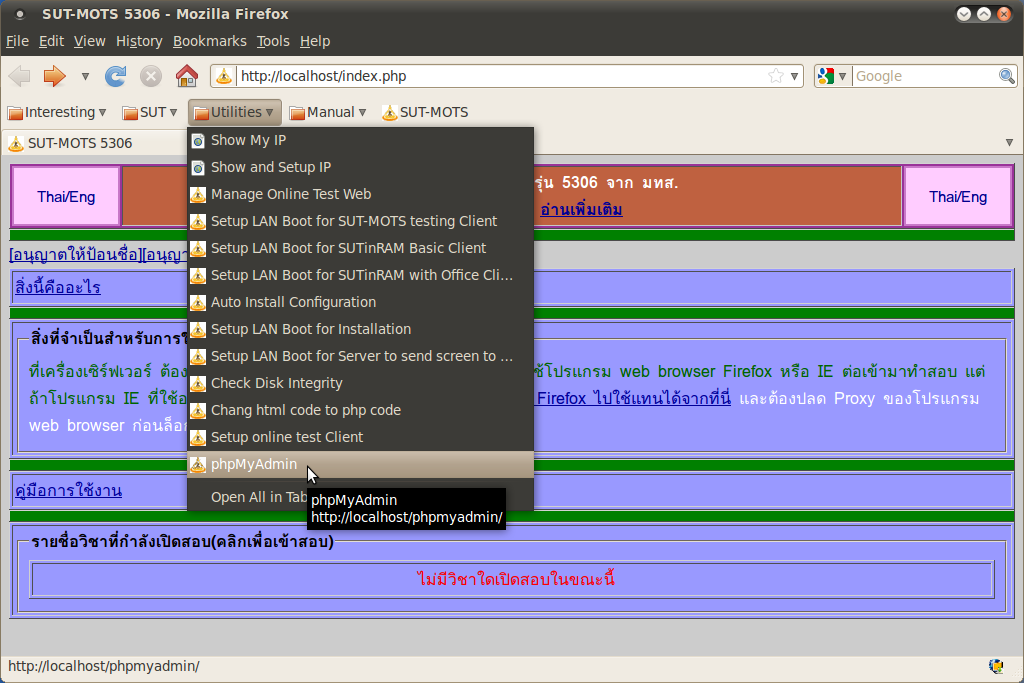1024x683 pixels.
Task: Click the Google search magnifier icon
Action: [x=1006, y=76]
